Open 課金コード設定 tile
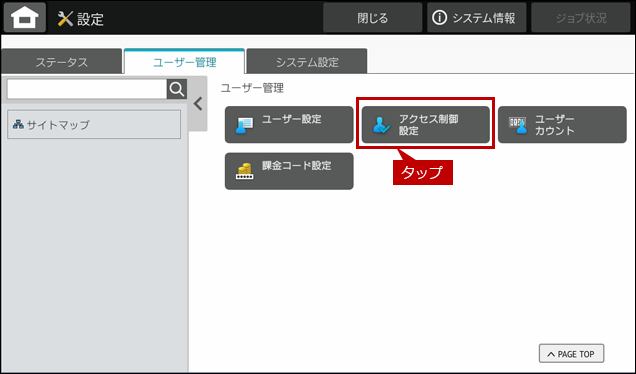The width and height of the screenshot is (636, 374). click(289, 171)
